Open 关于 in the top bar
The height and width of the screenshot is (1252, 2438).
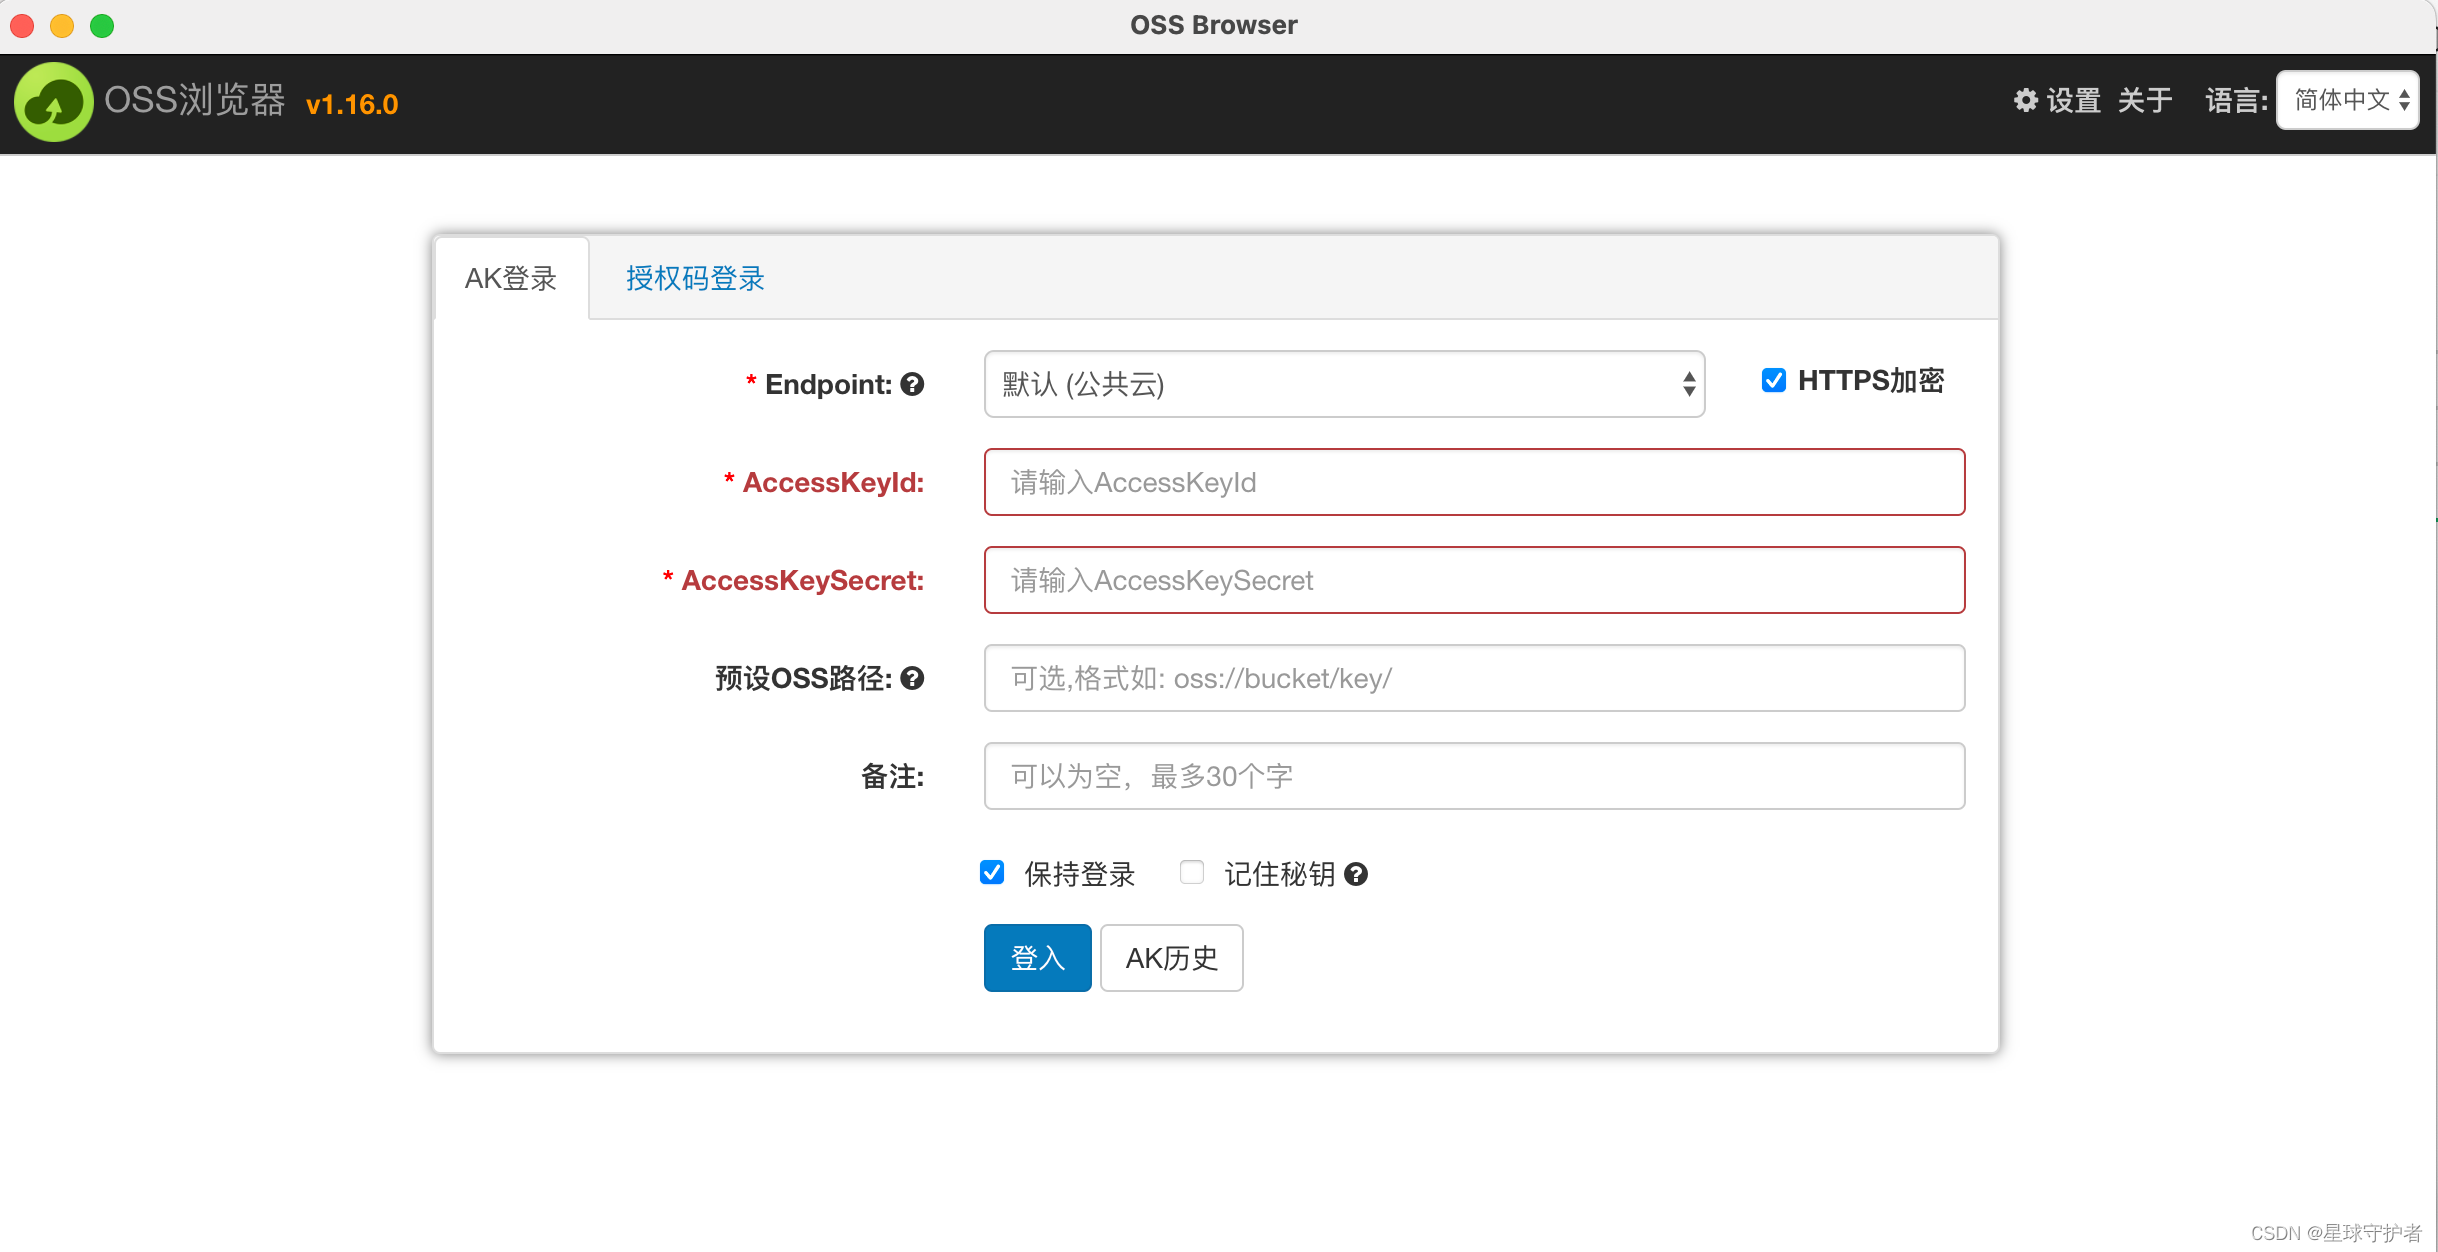click(2146, 100)
